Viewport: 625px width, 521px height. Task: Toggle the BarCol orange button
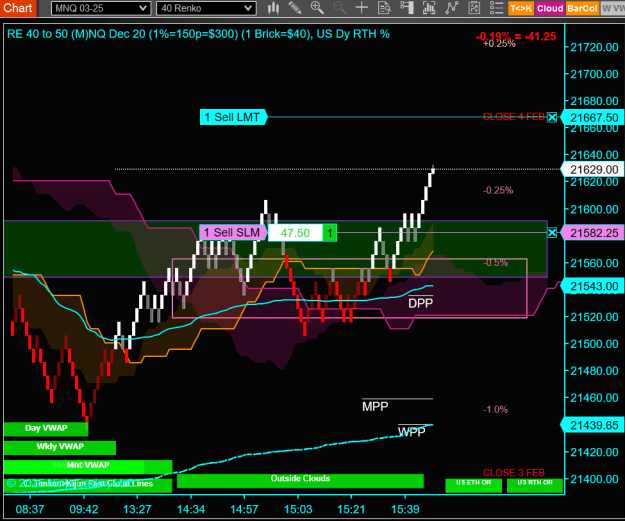coord(582,8)
